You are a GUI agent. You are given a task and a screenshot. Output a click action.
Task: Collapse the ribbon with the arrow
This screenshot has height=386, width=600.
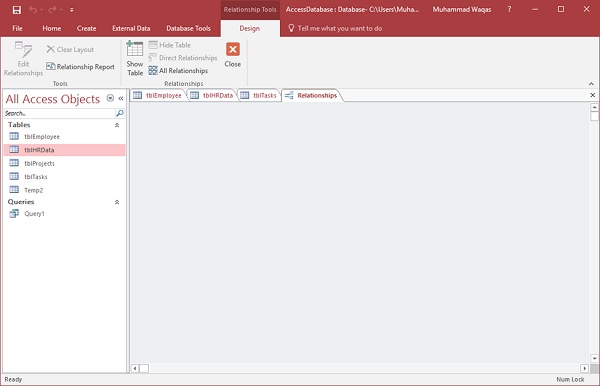tap(591, 84)
